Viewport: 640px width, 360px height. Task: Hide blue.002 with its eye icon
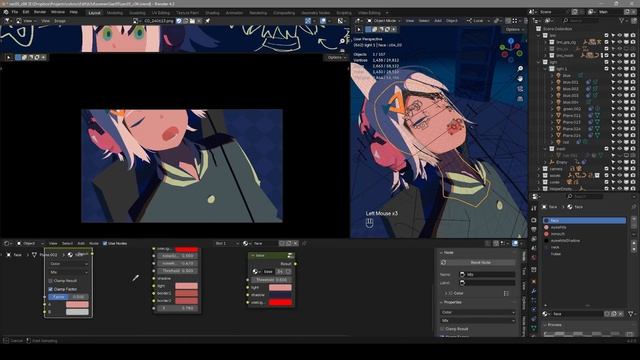[620, 89]
